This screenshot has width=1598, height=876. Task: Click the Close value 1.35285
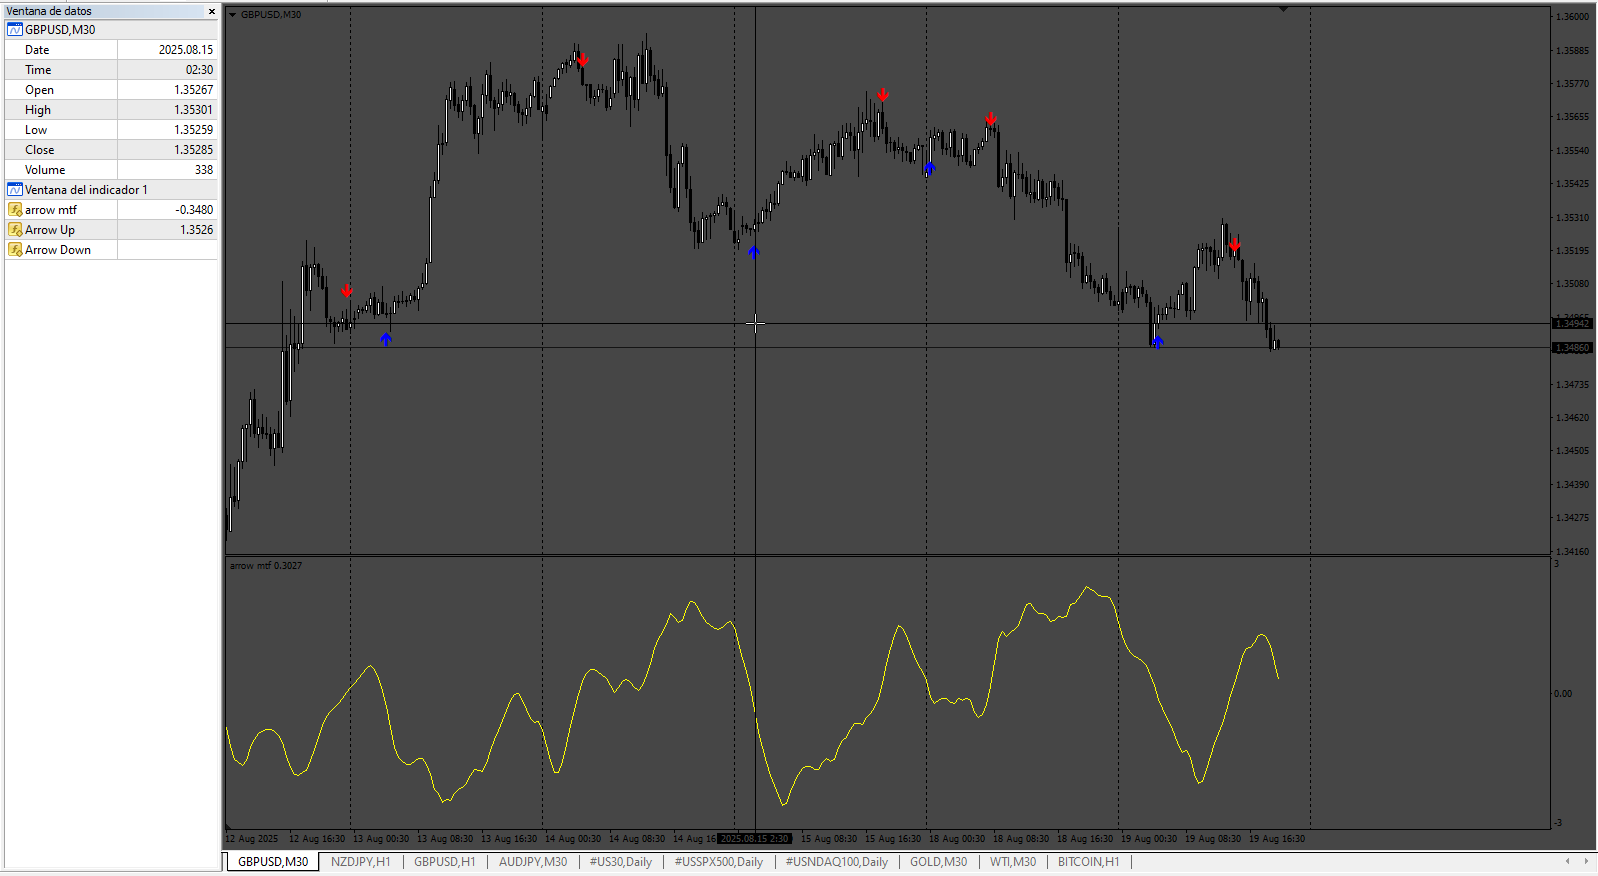coord(194,150)
